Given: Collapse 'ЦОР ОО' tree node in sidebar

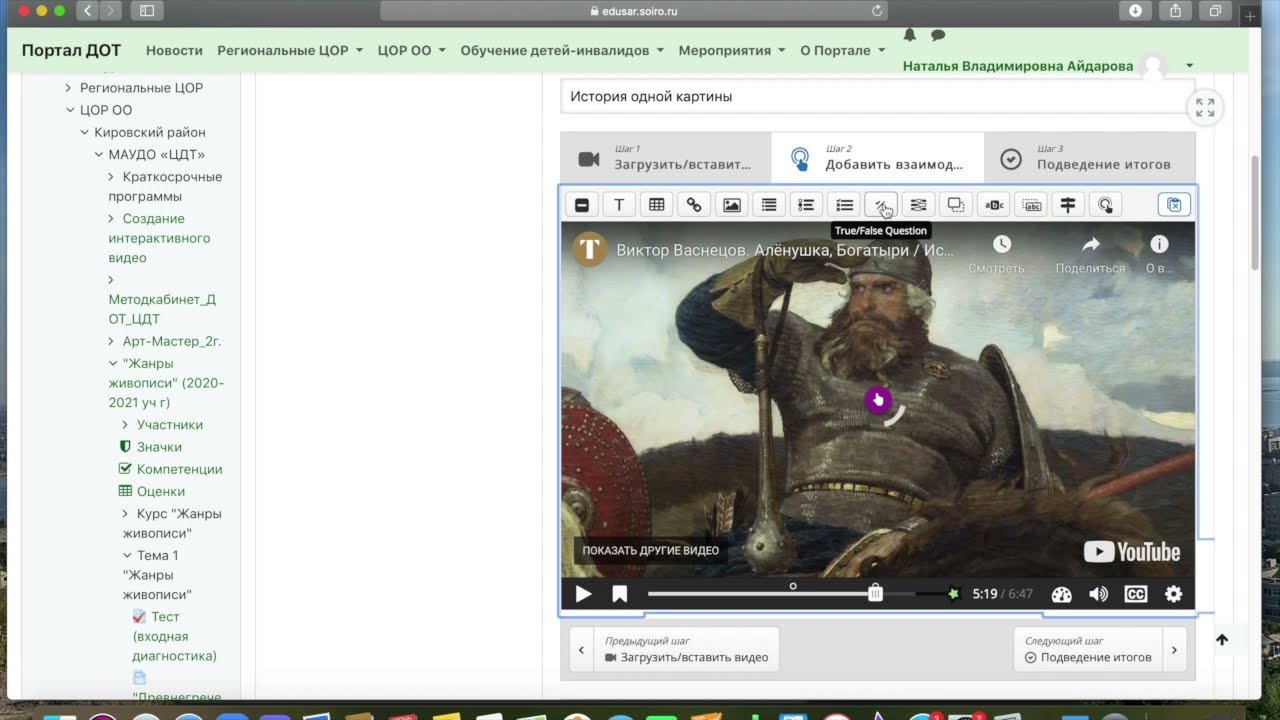Looking at the screenshot, I should pyautogui.click(x=70, y=110).
